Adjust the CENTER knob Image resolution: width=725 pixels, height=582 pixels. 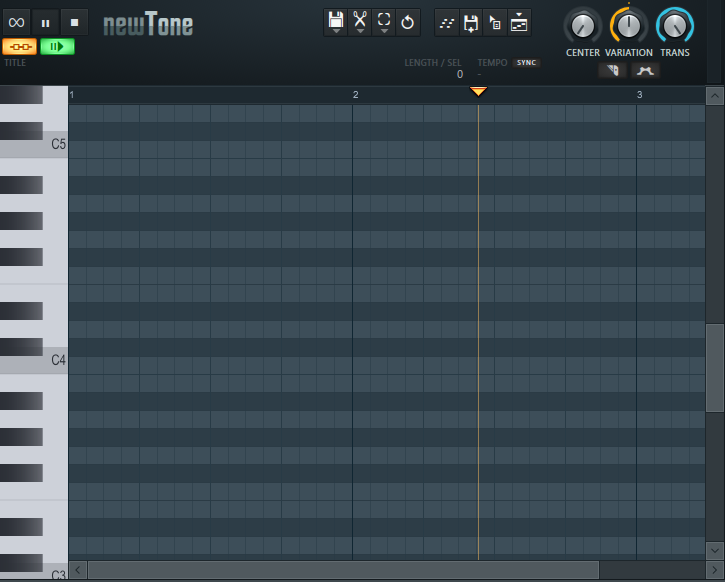click(583, 26)
